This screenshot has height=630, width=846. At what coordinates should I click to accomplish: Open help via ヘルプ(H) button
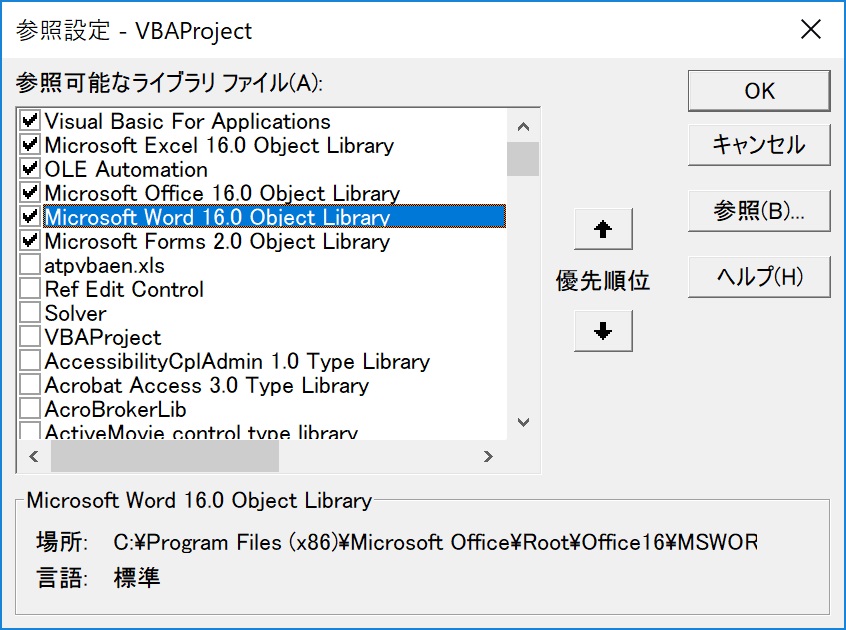pos(758,278)
